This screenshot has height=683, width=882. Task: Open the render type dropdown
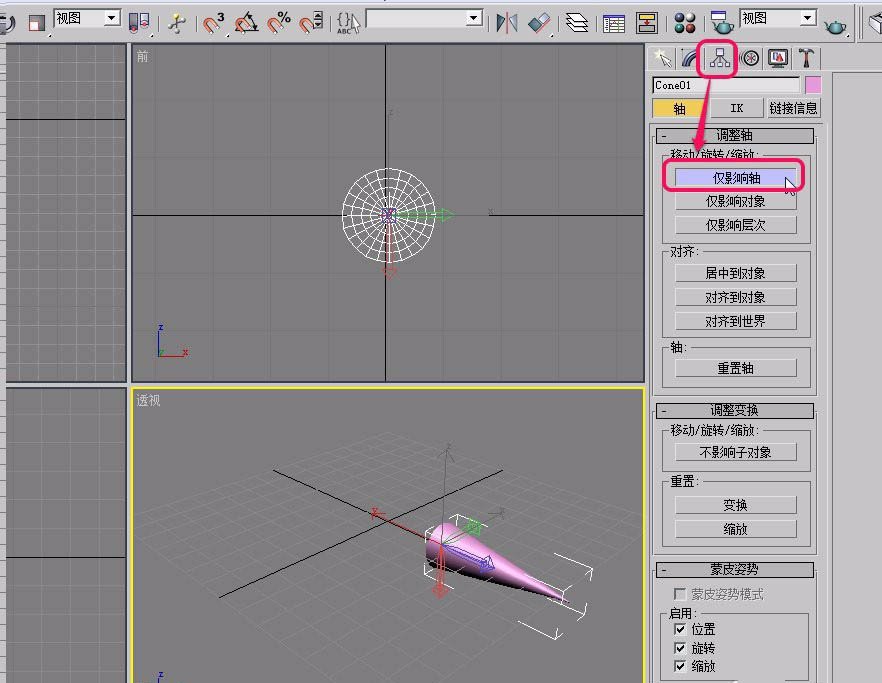[808, 18]
